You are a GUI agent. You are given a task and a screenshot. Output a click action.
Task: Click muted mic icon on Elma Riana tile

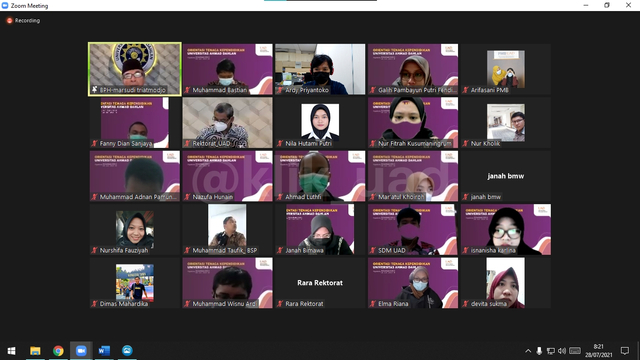[373, 304]
